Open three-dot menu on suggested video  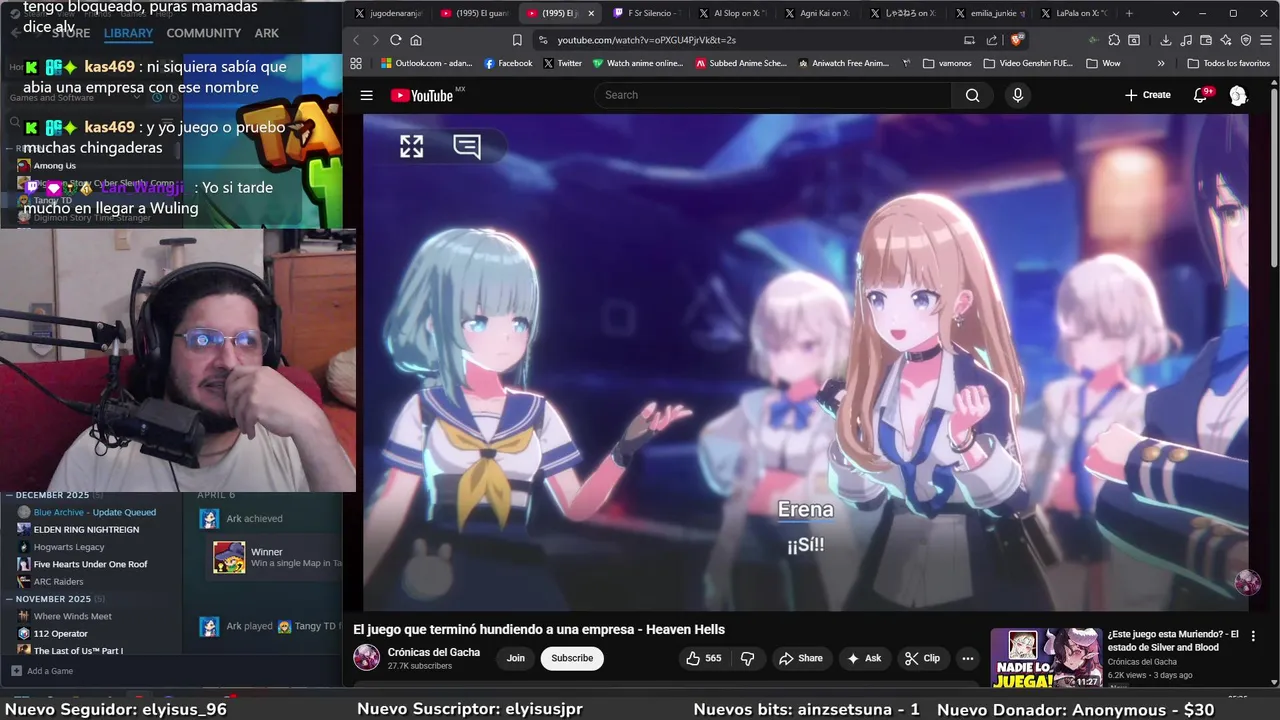pyautogui.click(x=1253, y=635)
